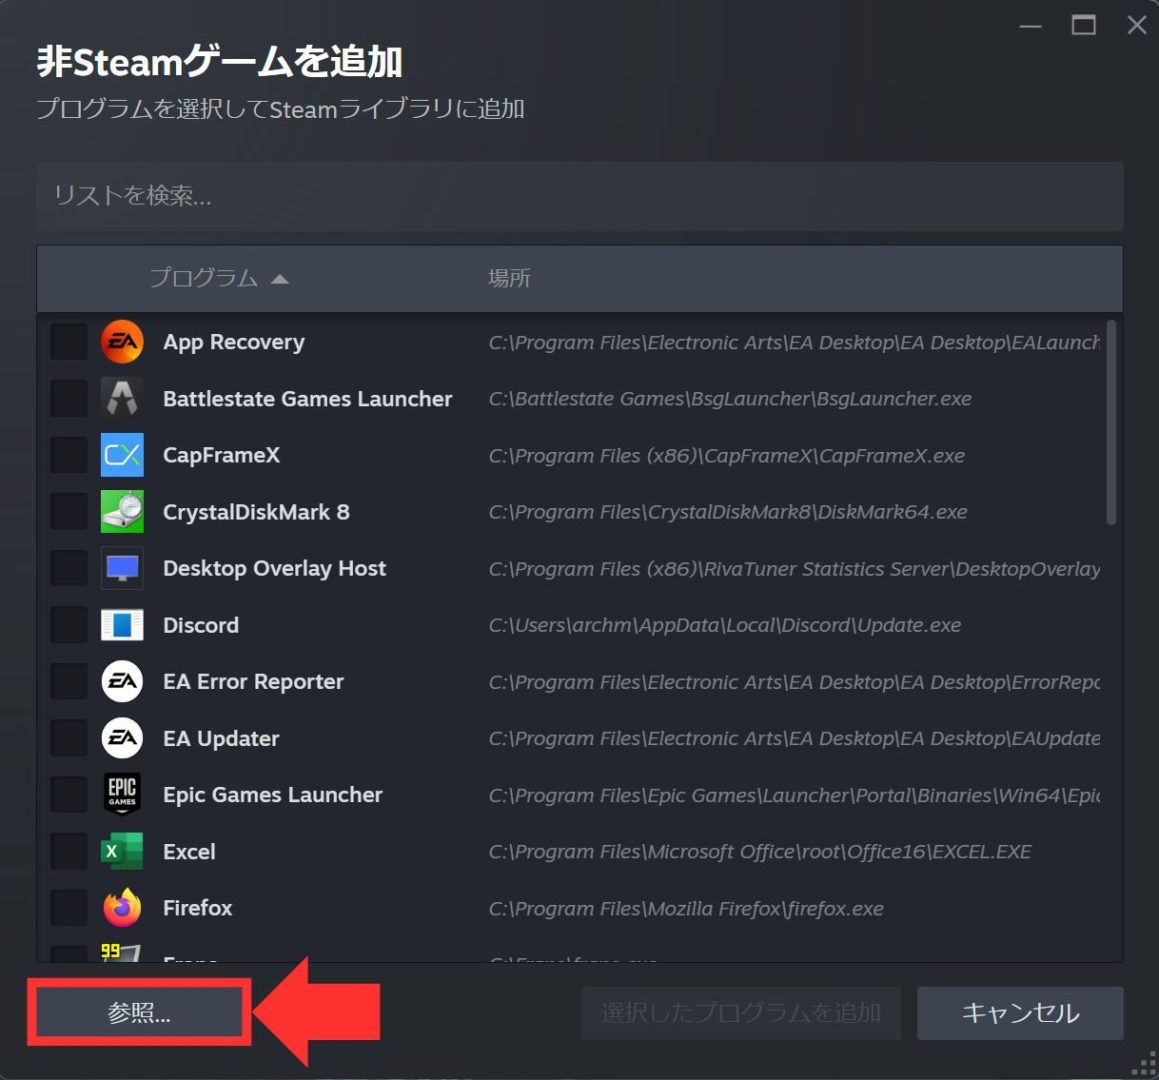Screen dimensions: 1159x1080
Task: Check the checkbox next to Discord
Action: (68, 624)
